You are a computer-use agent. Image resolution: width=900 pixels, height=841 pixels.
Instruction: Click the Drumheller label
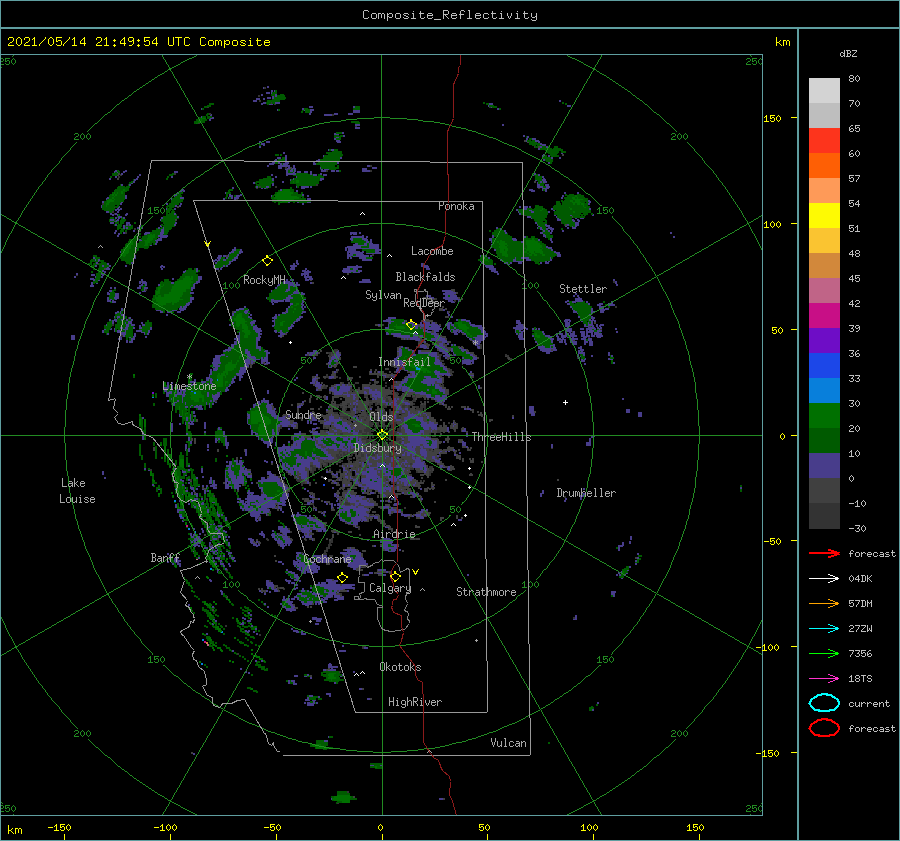tap(586, 493)
